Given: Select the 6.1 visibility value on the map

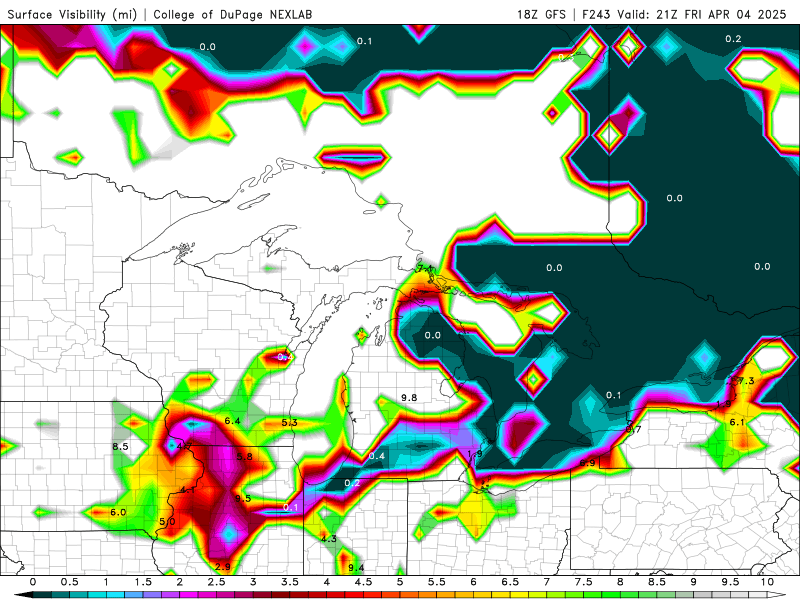Looking at the screenshot, I should click(x=737, y=422).
